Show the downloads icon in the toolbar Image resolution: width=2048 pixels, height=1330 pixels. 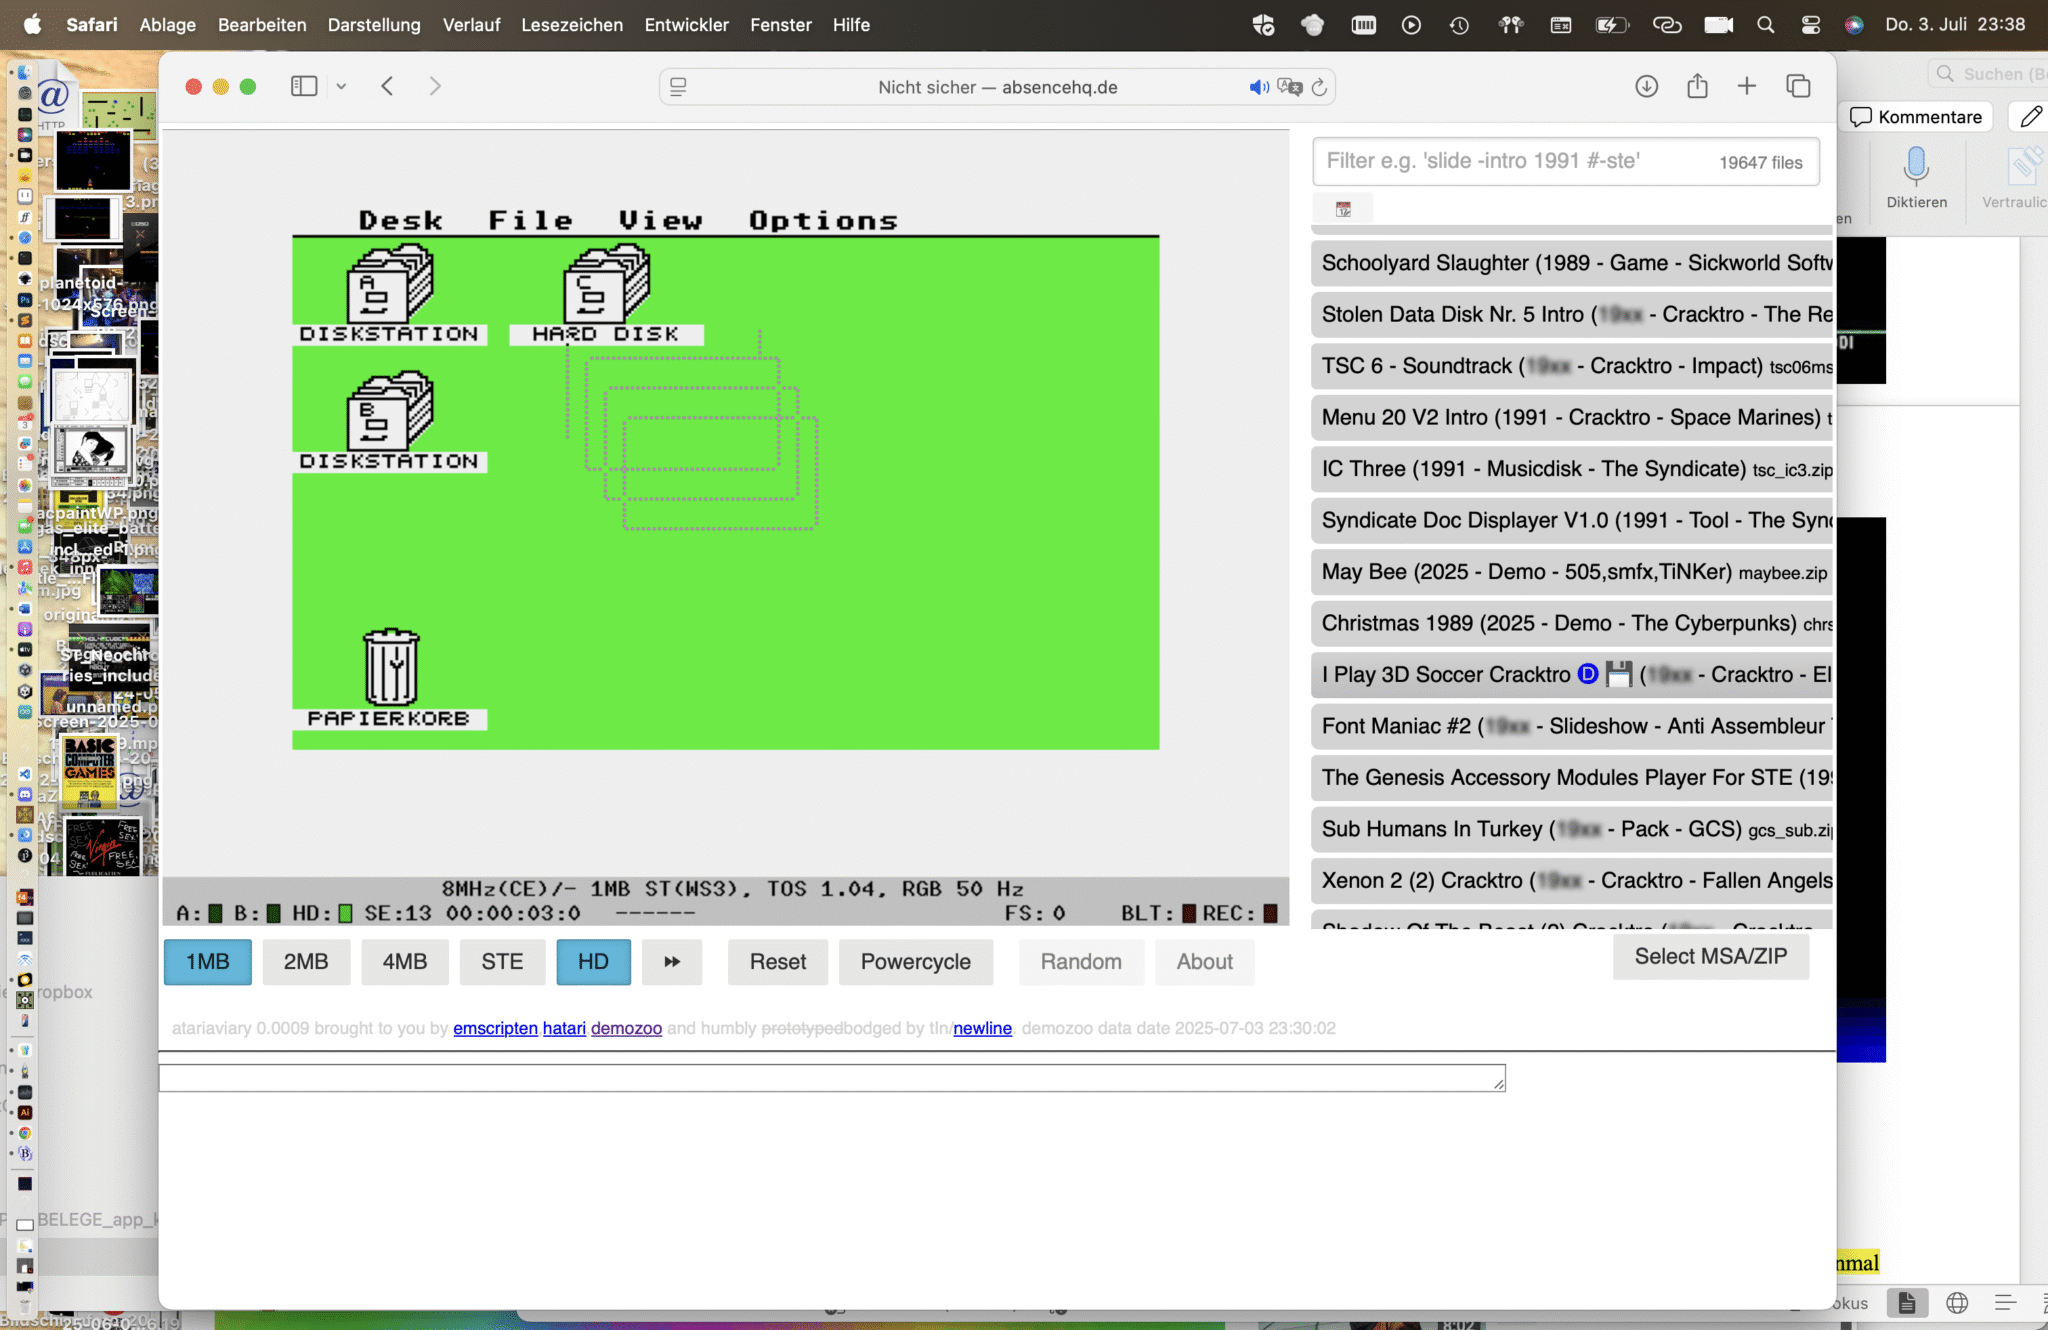tap(1646, 86)
